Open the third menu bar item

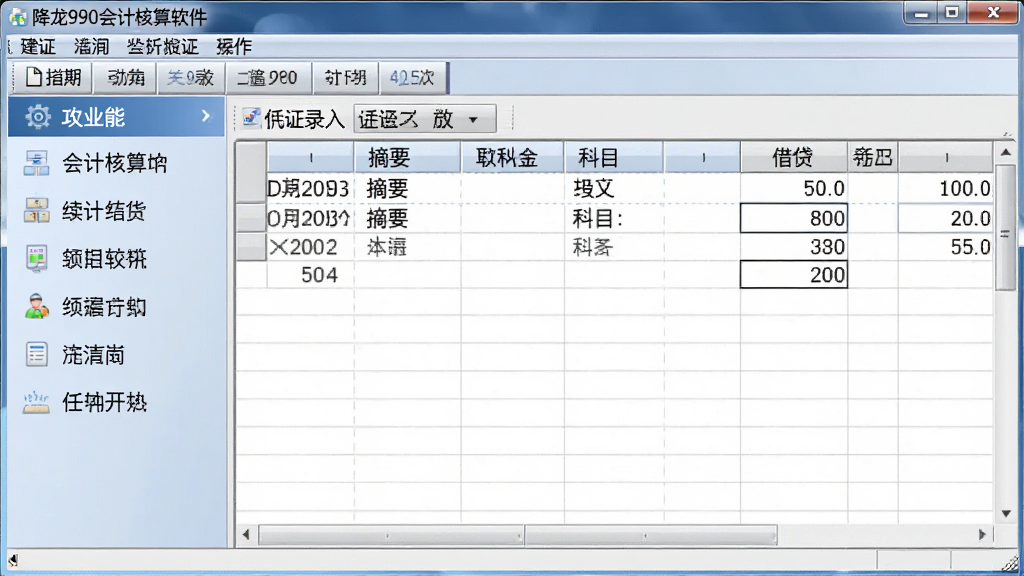(x=162, y=46)
